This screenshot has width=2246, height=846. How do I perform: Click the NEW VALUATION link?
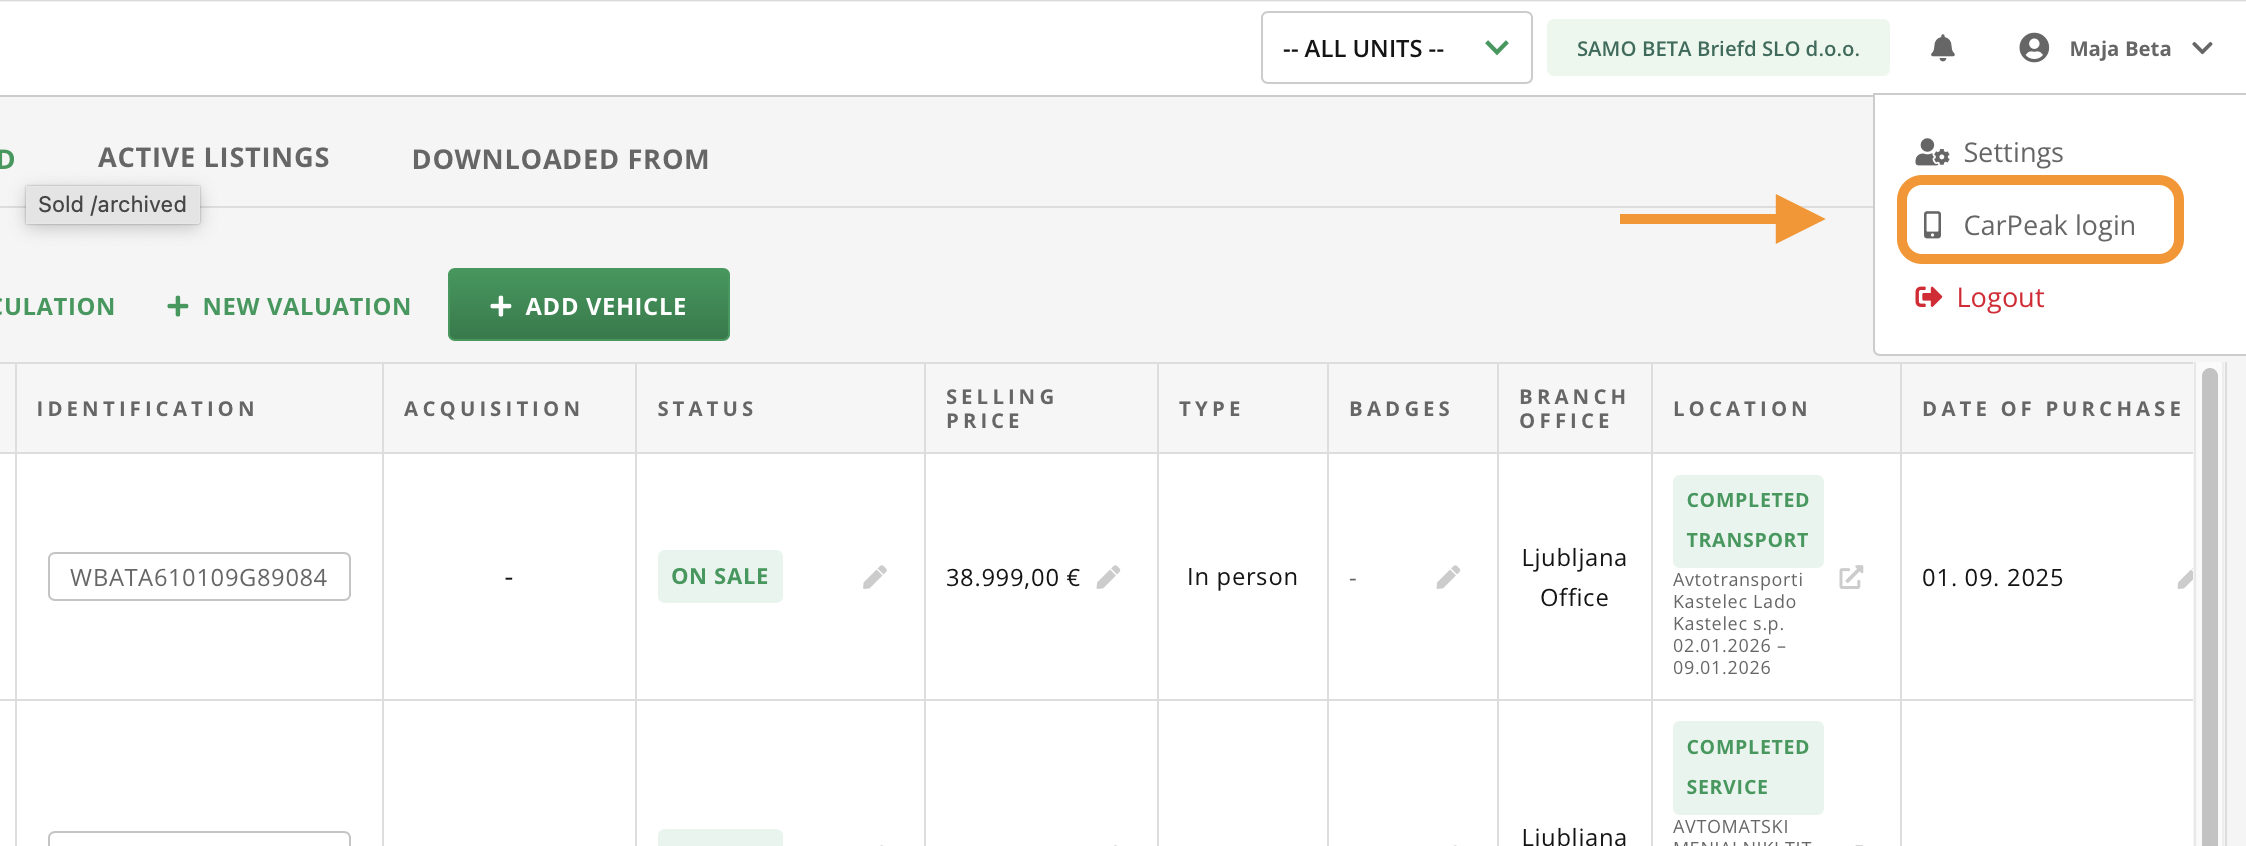click(x=289, y=306)
